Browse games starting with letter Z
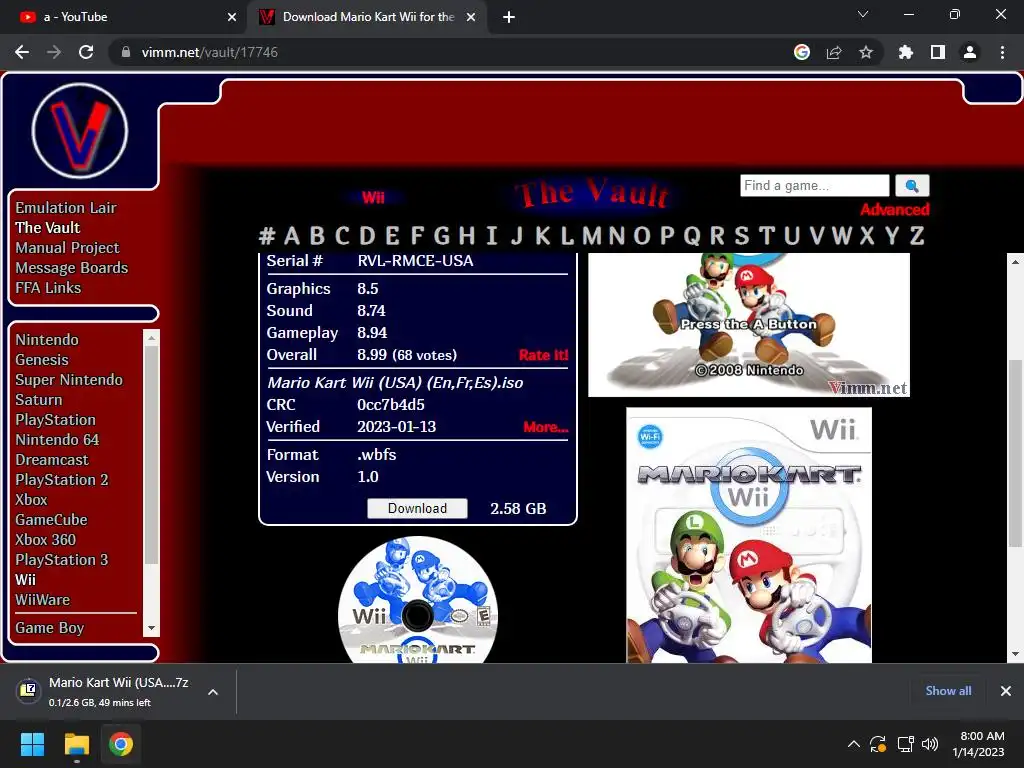 917,236
